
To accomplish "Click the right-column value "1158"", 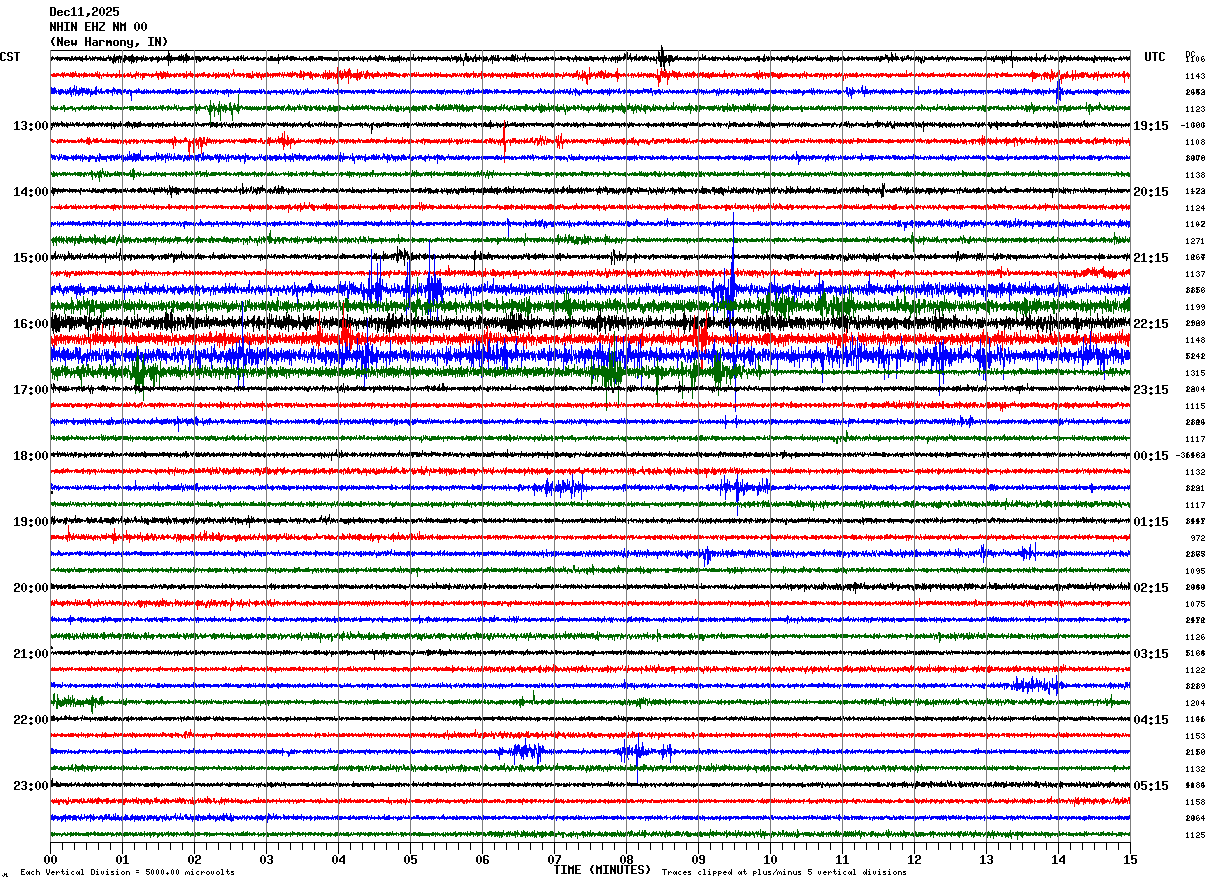I will coord(1195,802).
